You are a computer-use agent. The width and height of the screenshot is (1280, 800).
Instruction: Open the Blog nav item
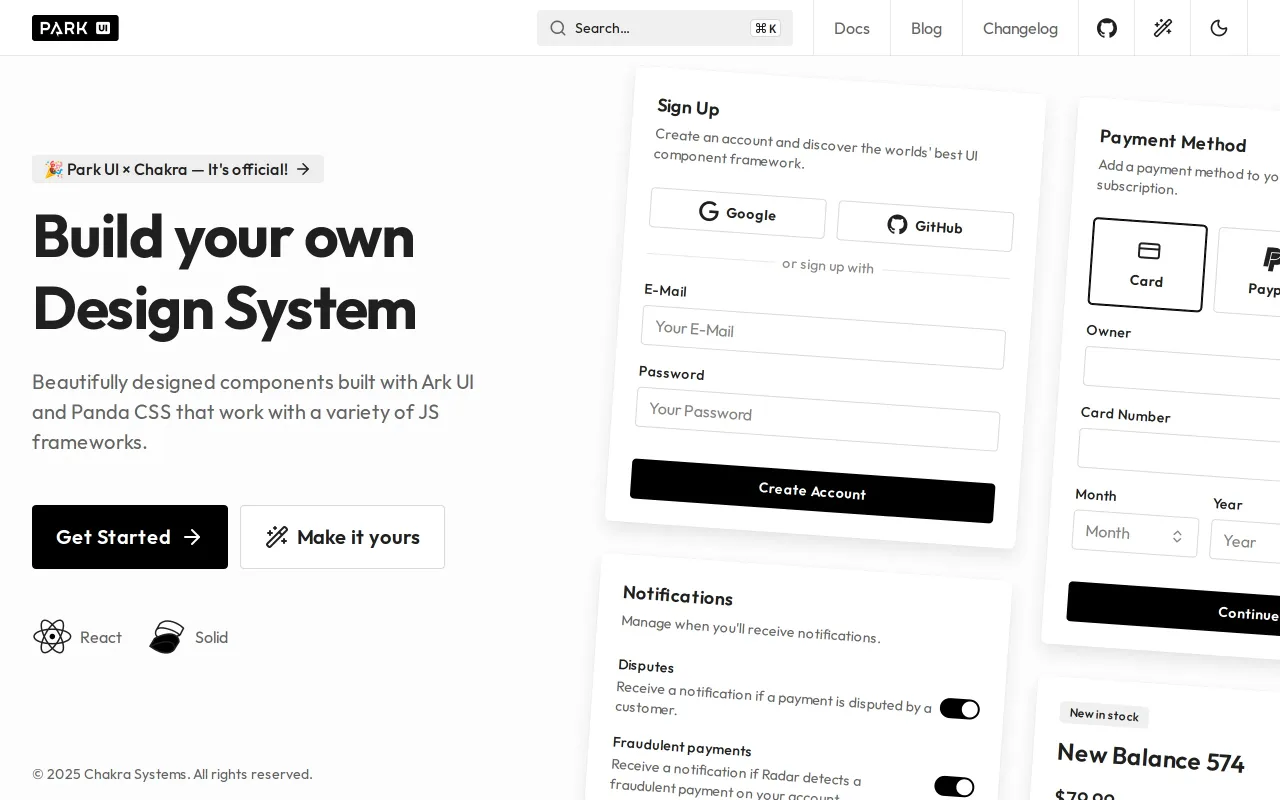pos(926,28)
